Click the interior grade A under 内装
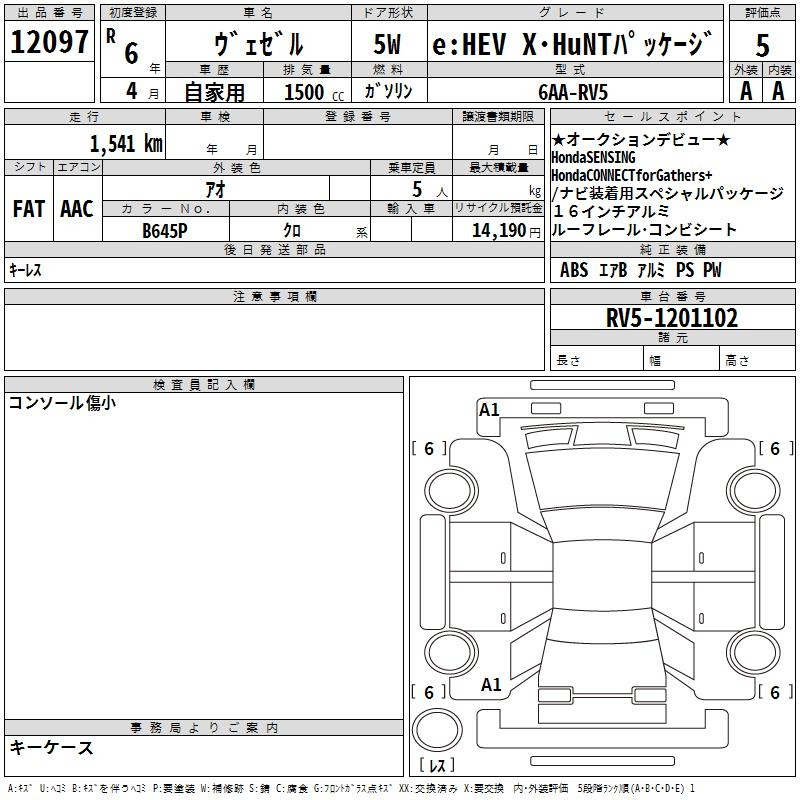Image resolution: width=800 pixels, height=800 pixels. click(x=778, y=91)
